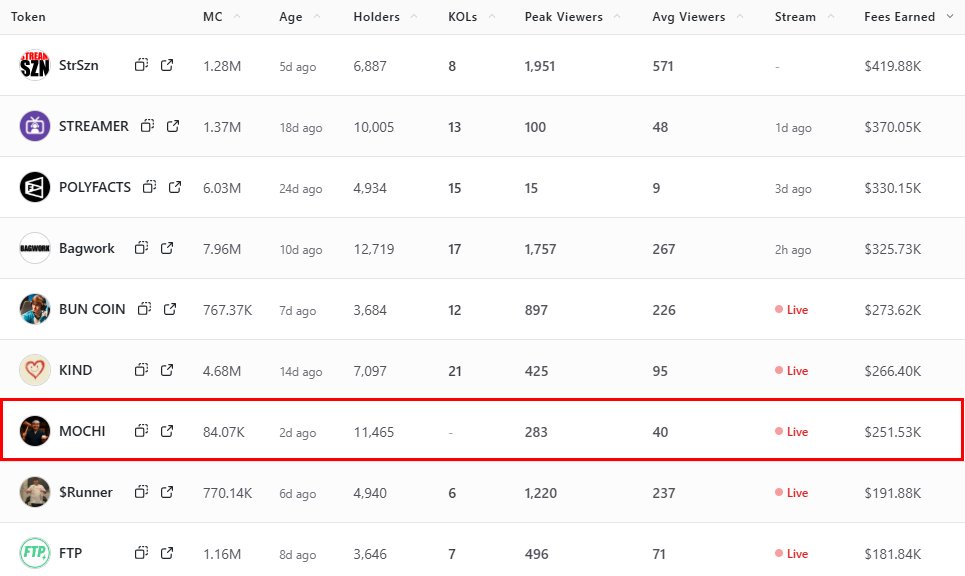Open the KIND external link icon
Screen dimensions: 965x576
[167, 370]
